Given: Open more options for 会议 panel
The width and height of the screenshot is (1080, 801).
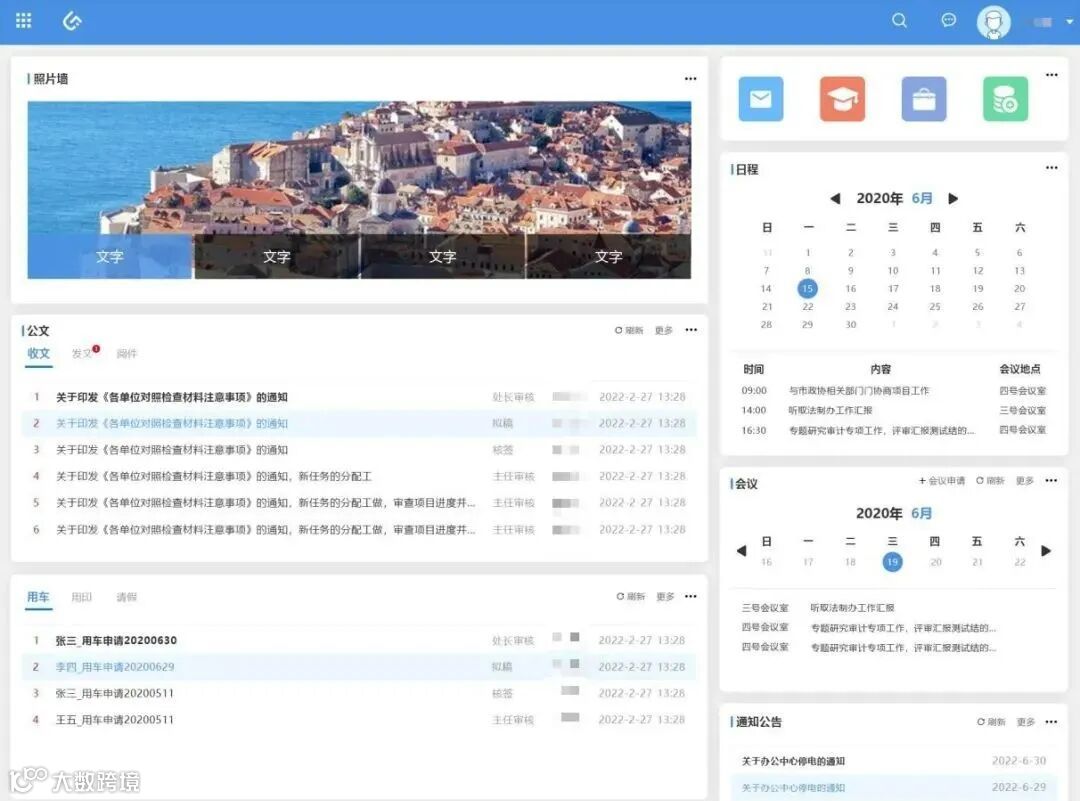Looking at the screenshot, I should [x=1051, y=480].
